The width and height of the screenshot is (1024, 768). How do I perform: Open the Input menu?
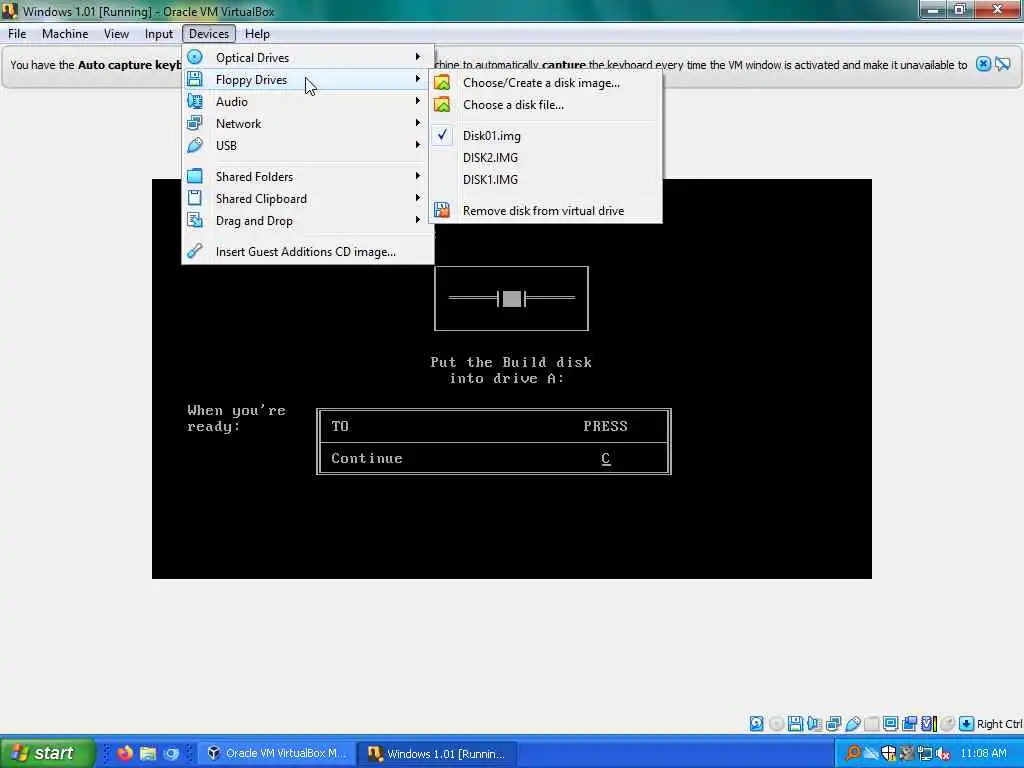[x=159, y=34]
